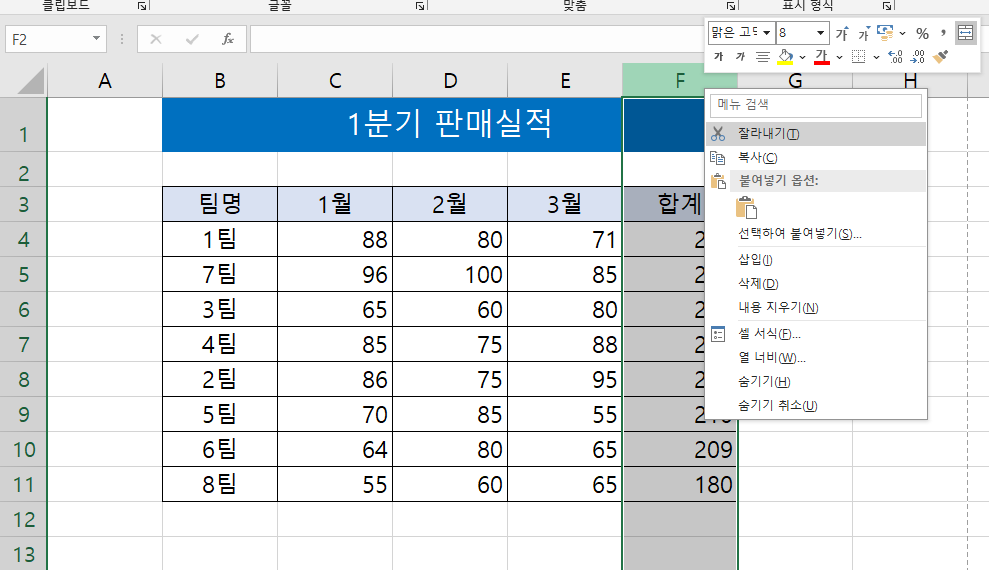Open accounting format dropdown arrow
Image resolution: width=989 pixels, height=570 pixels.
pos(903,33)
